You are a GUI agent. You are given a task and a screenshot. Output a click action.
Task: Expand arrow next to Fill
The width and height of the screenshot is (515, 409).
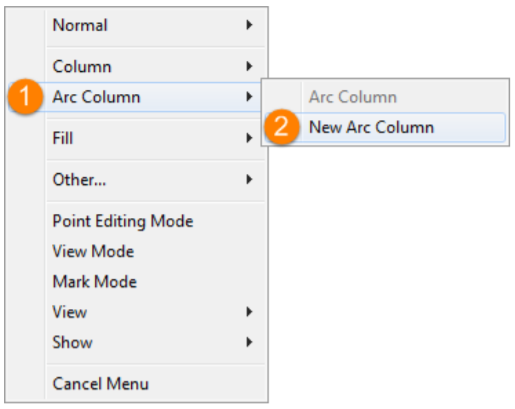249,138
